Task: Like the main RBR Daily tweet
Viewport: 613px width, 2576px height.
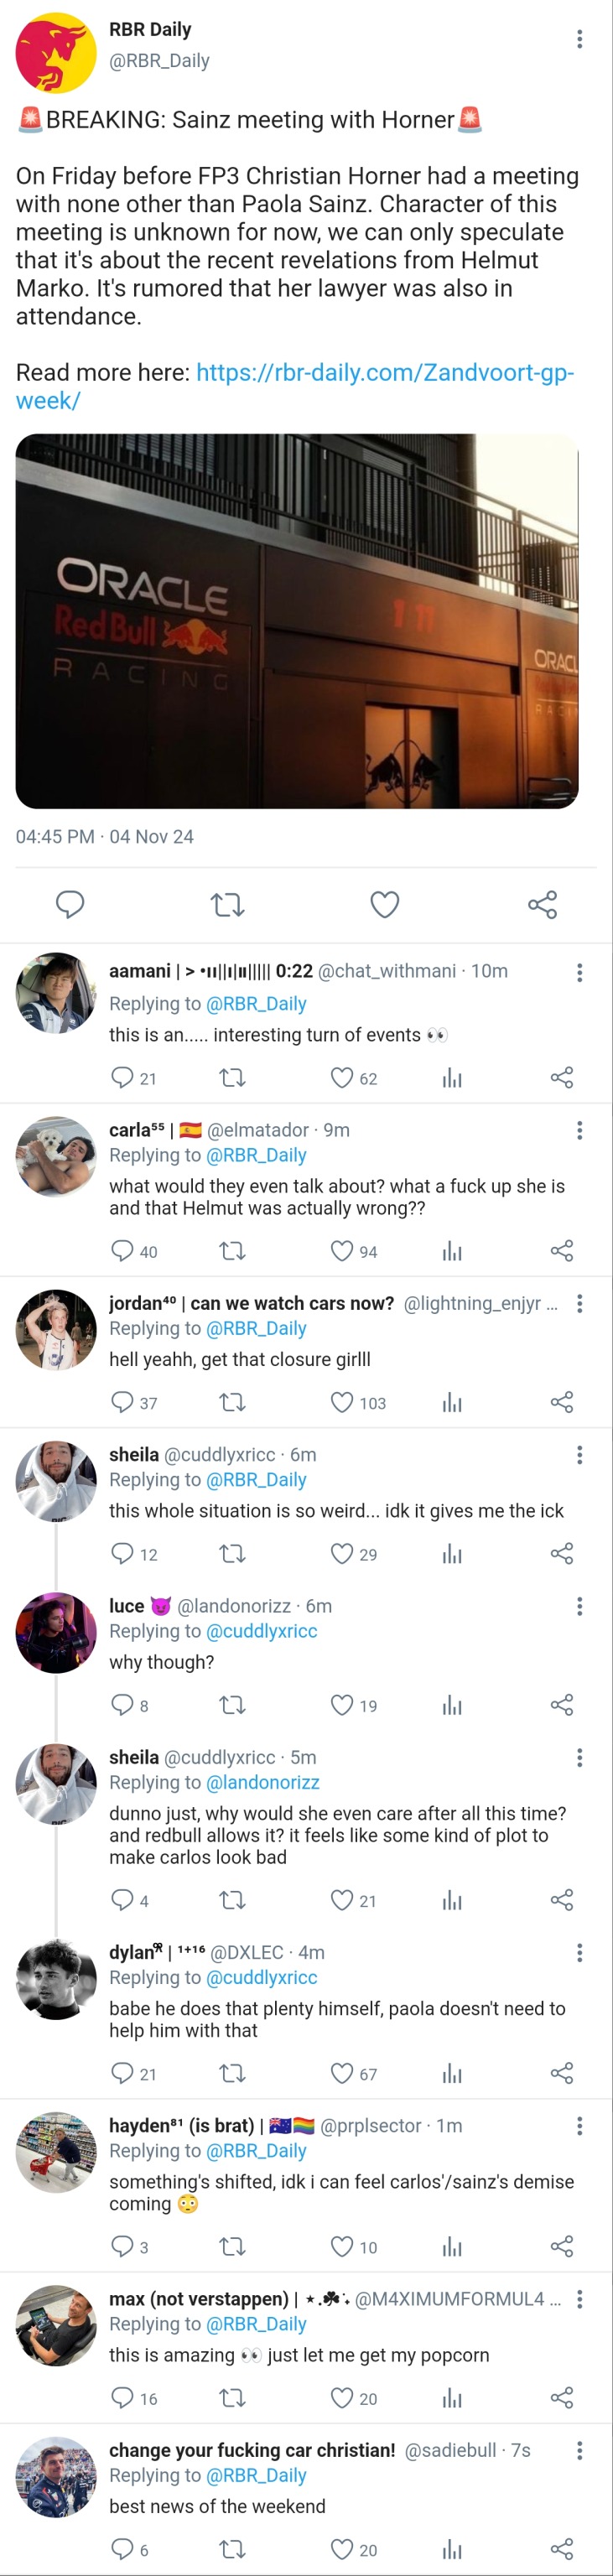Action: 384,905
